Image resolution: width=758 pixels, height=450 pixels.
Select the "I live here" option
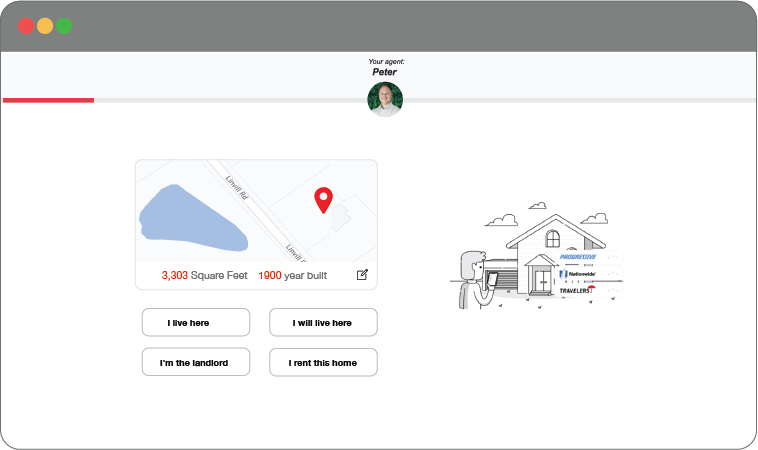pyautogui.click(x=196, y=323)
